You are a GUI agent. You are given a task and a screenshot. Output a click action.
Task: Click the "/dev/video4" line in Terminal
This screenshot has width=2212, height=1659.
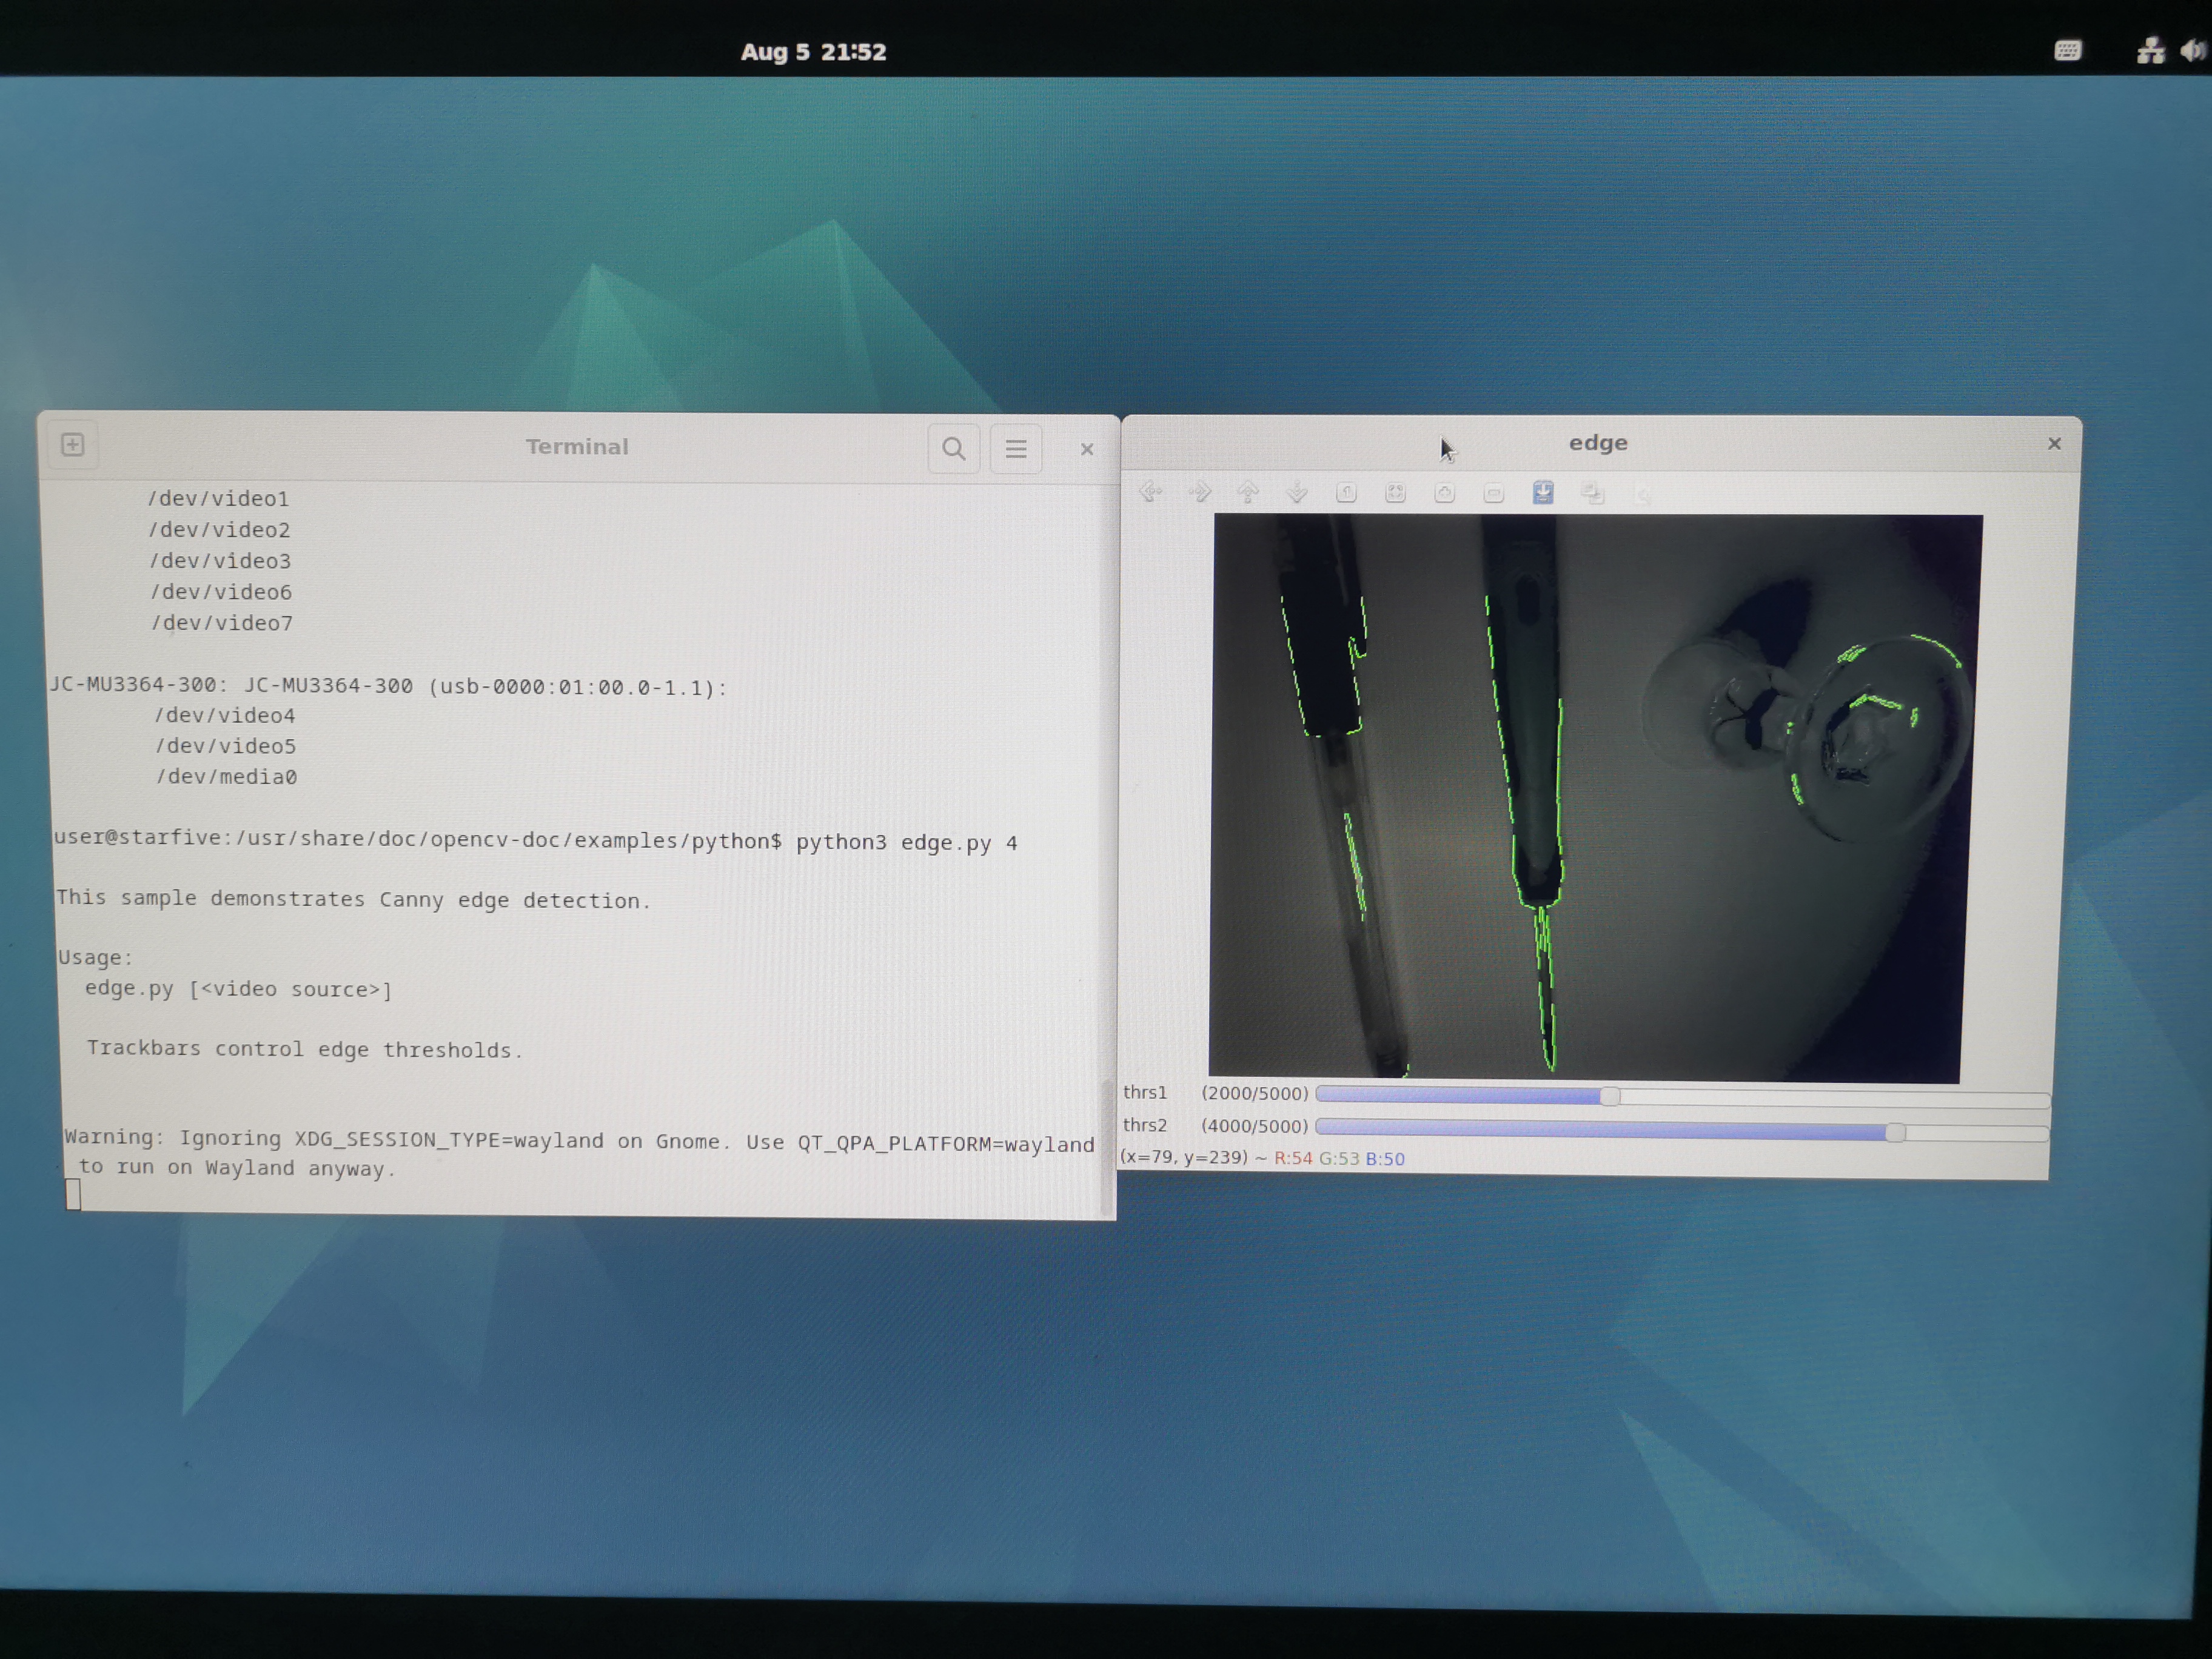(225, 715)
